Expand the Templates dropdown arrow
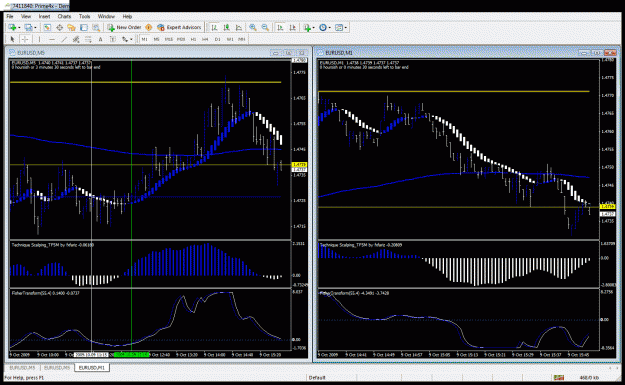Screen dimensions: 625x385 346,28
